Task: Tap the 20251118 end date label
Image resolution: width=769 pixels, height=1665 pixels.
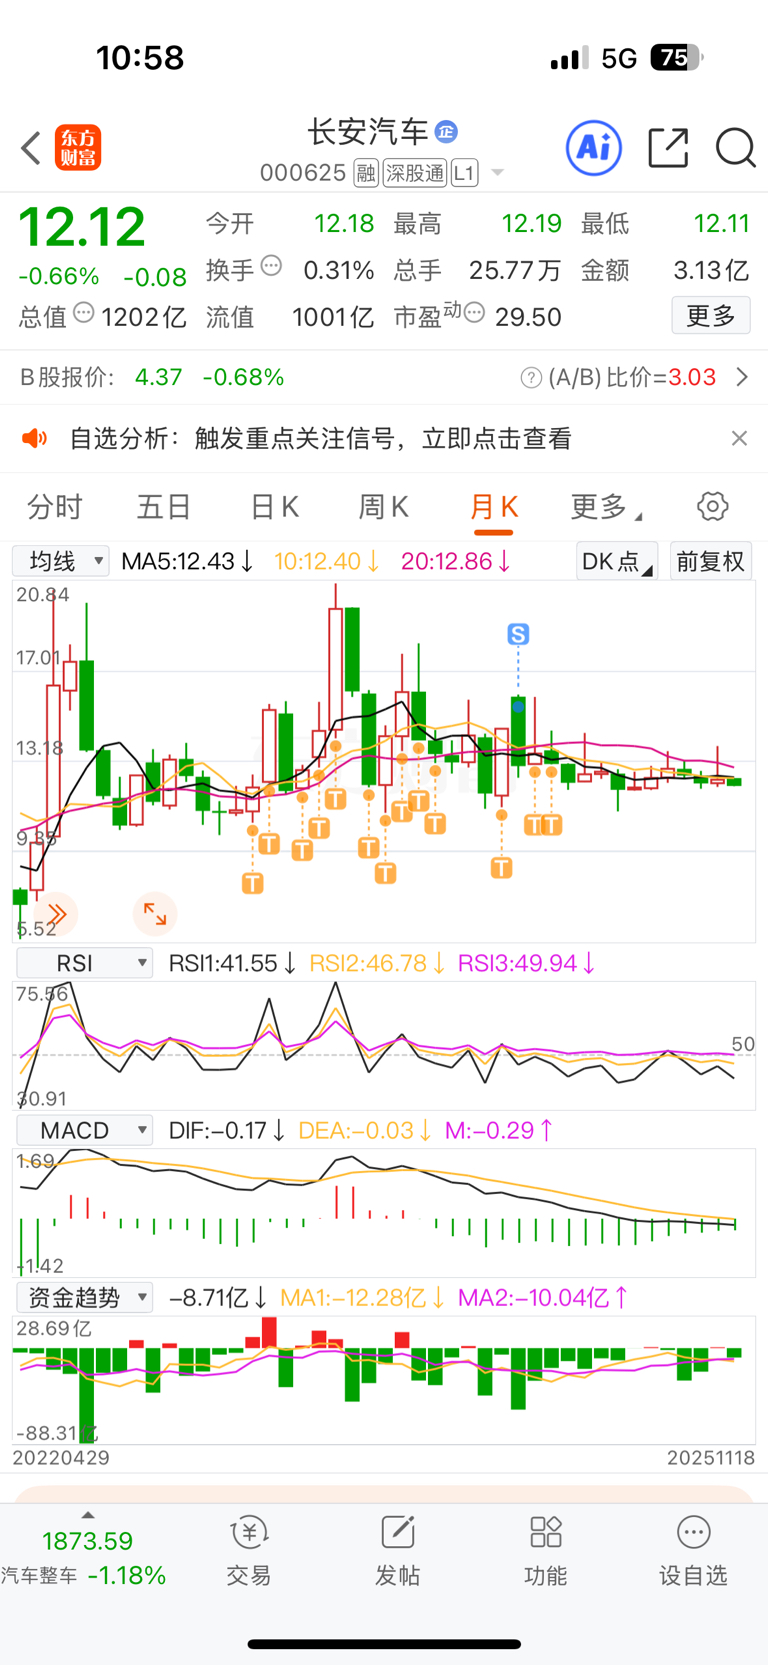Action: tap(711, 1457)
